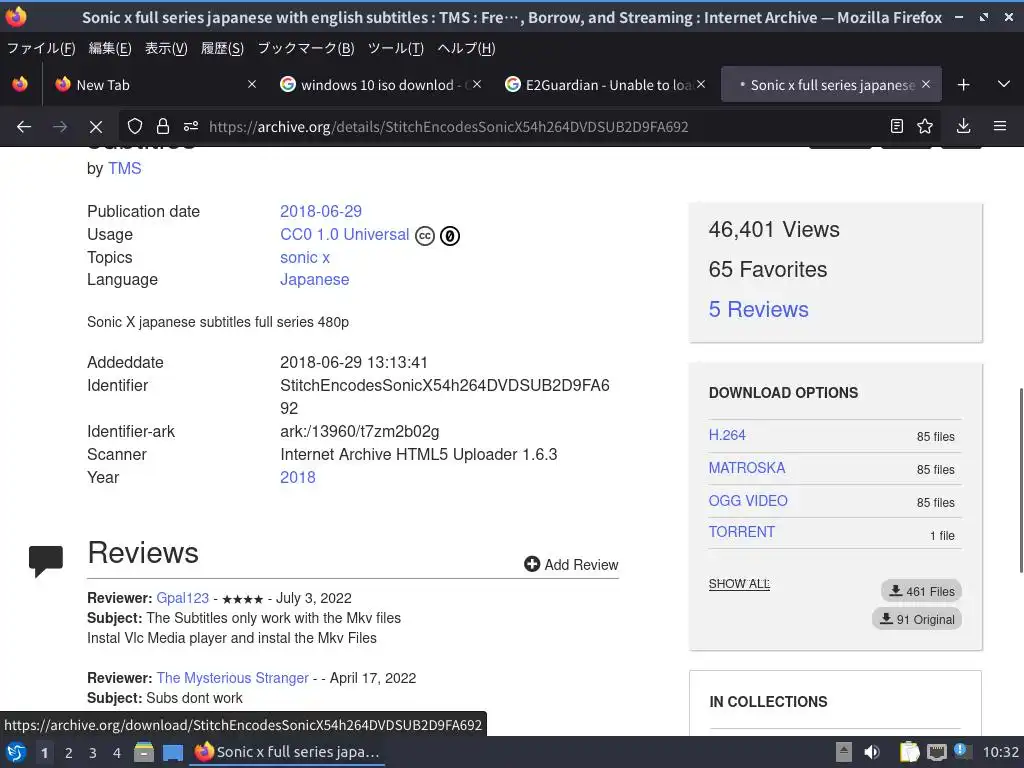Click the 10:32 clock

tap(1000, 752)
